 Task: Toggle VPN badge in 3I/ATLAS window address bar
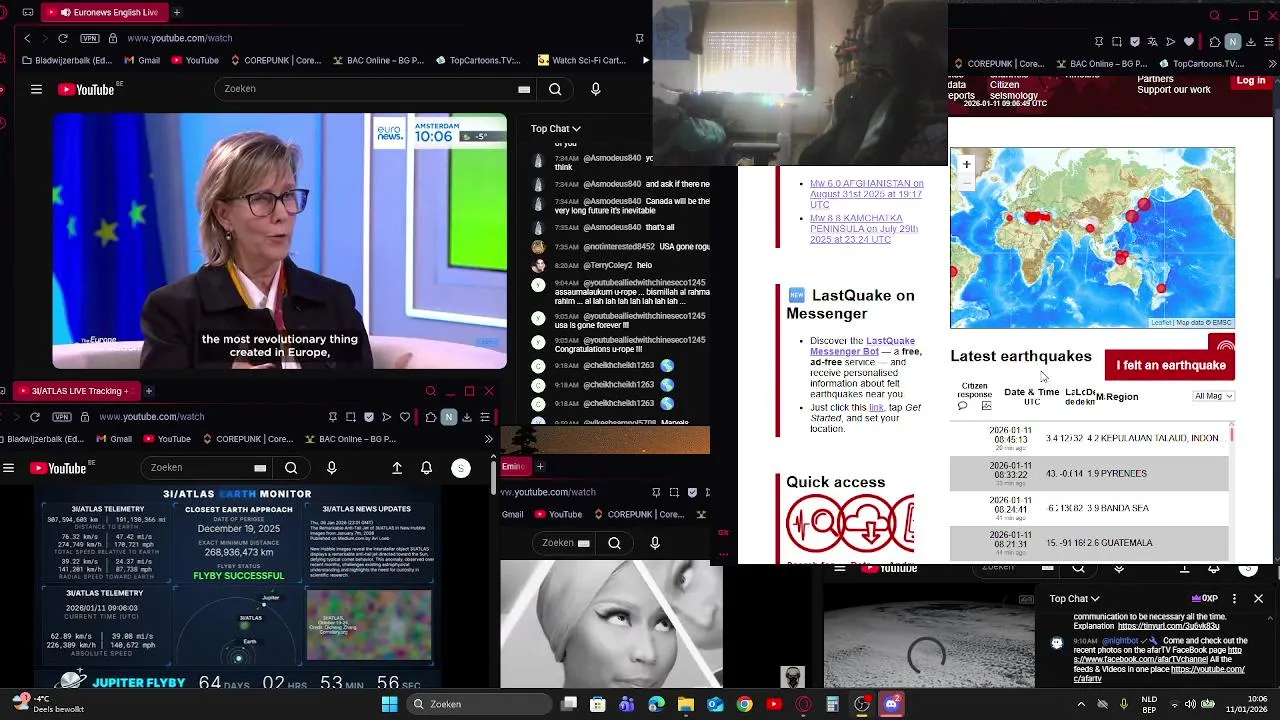pos(63,416)
